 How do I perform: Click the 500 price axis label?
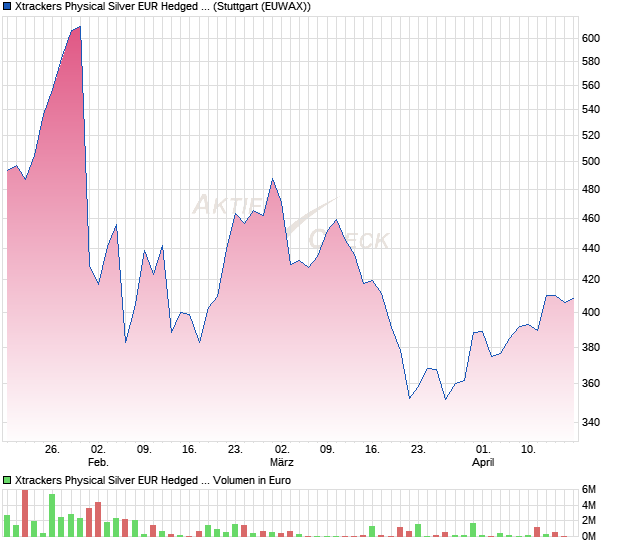(590, 161)
